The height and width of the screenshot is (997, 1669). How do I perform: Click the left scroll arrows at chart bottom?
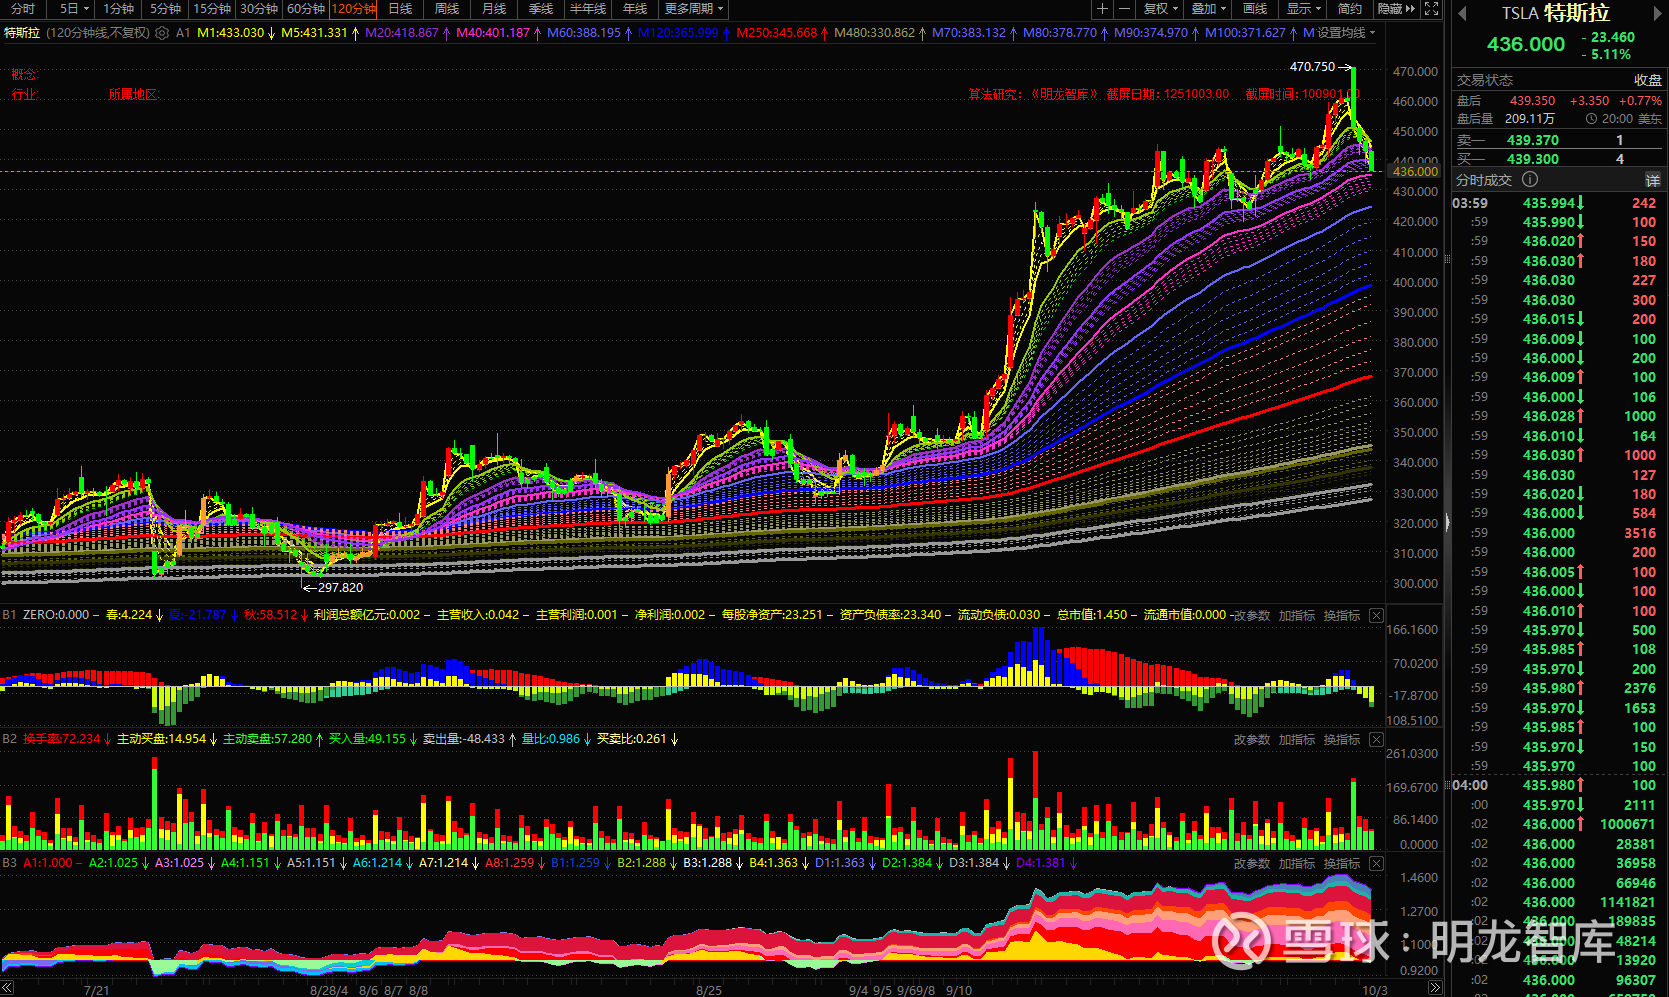click(7, 989)
